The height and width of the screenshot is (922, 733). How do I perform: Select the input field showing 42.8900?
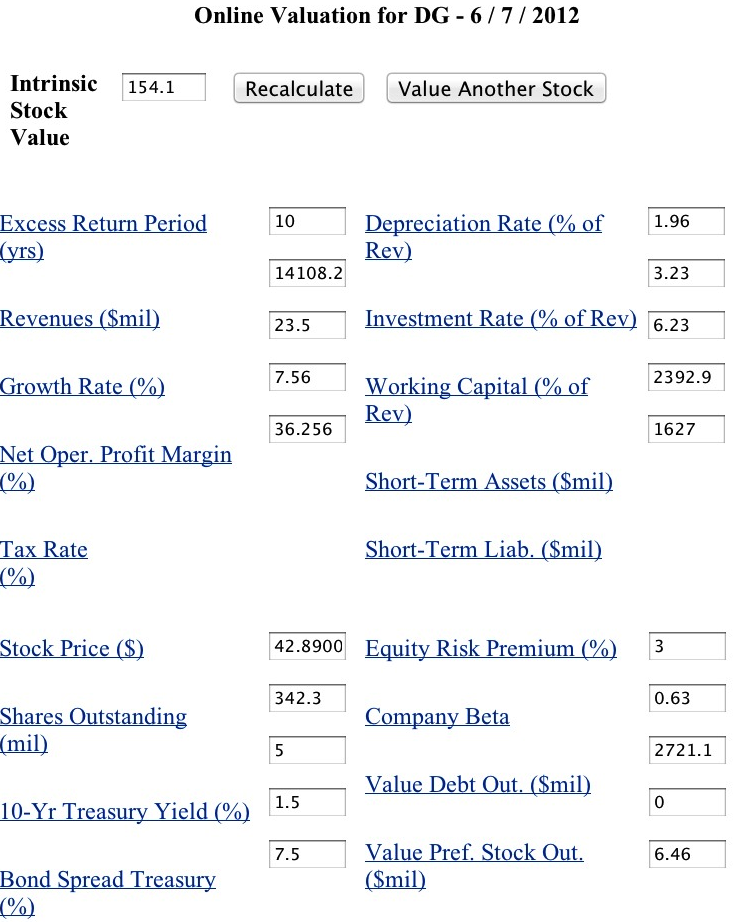click(307, 646)
